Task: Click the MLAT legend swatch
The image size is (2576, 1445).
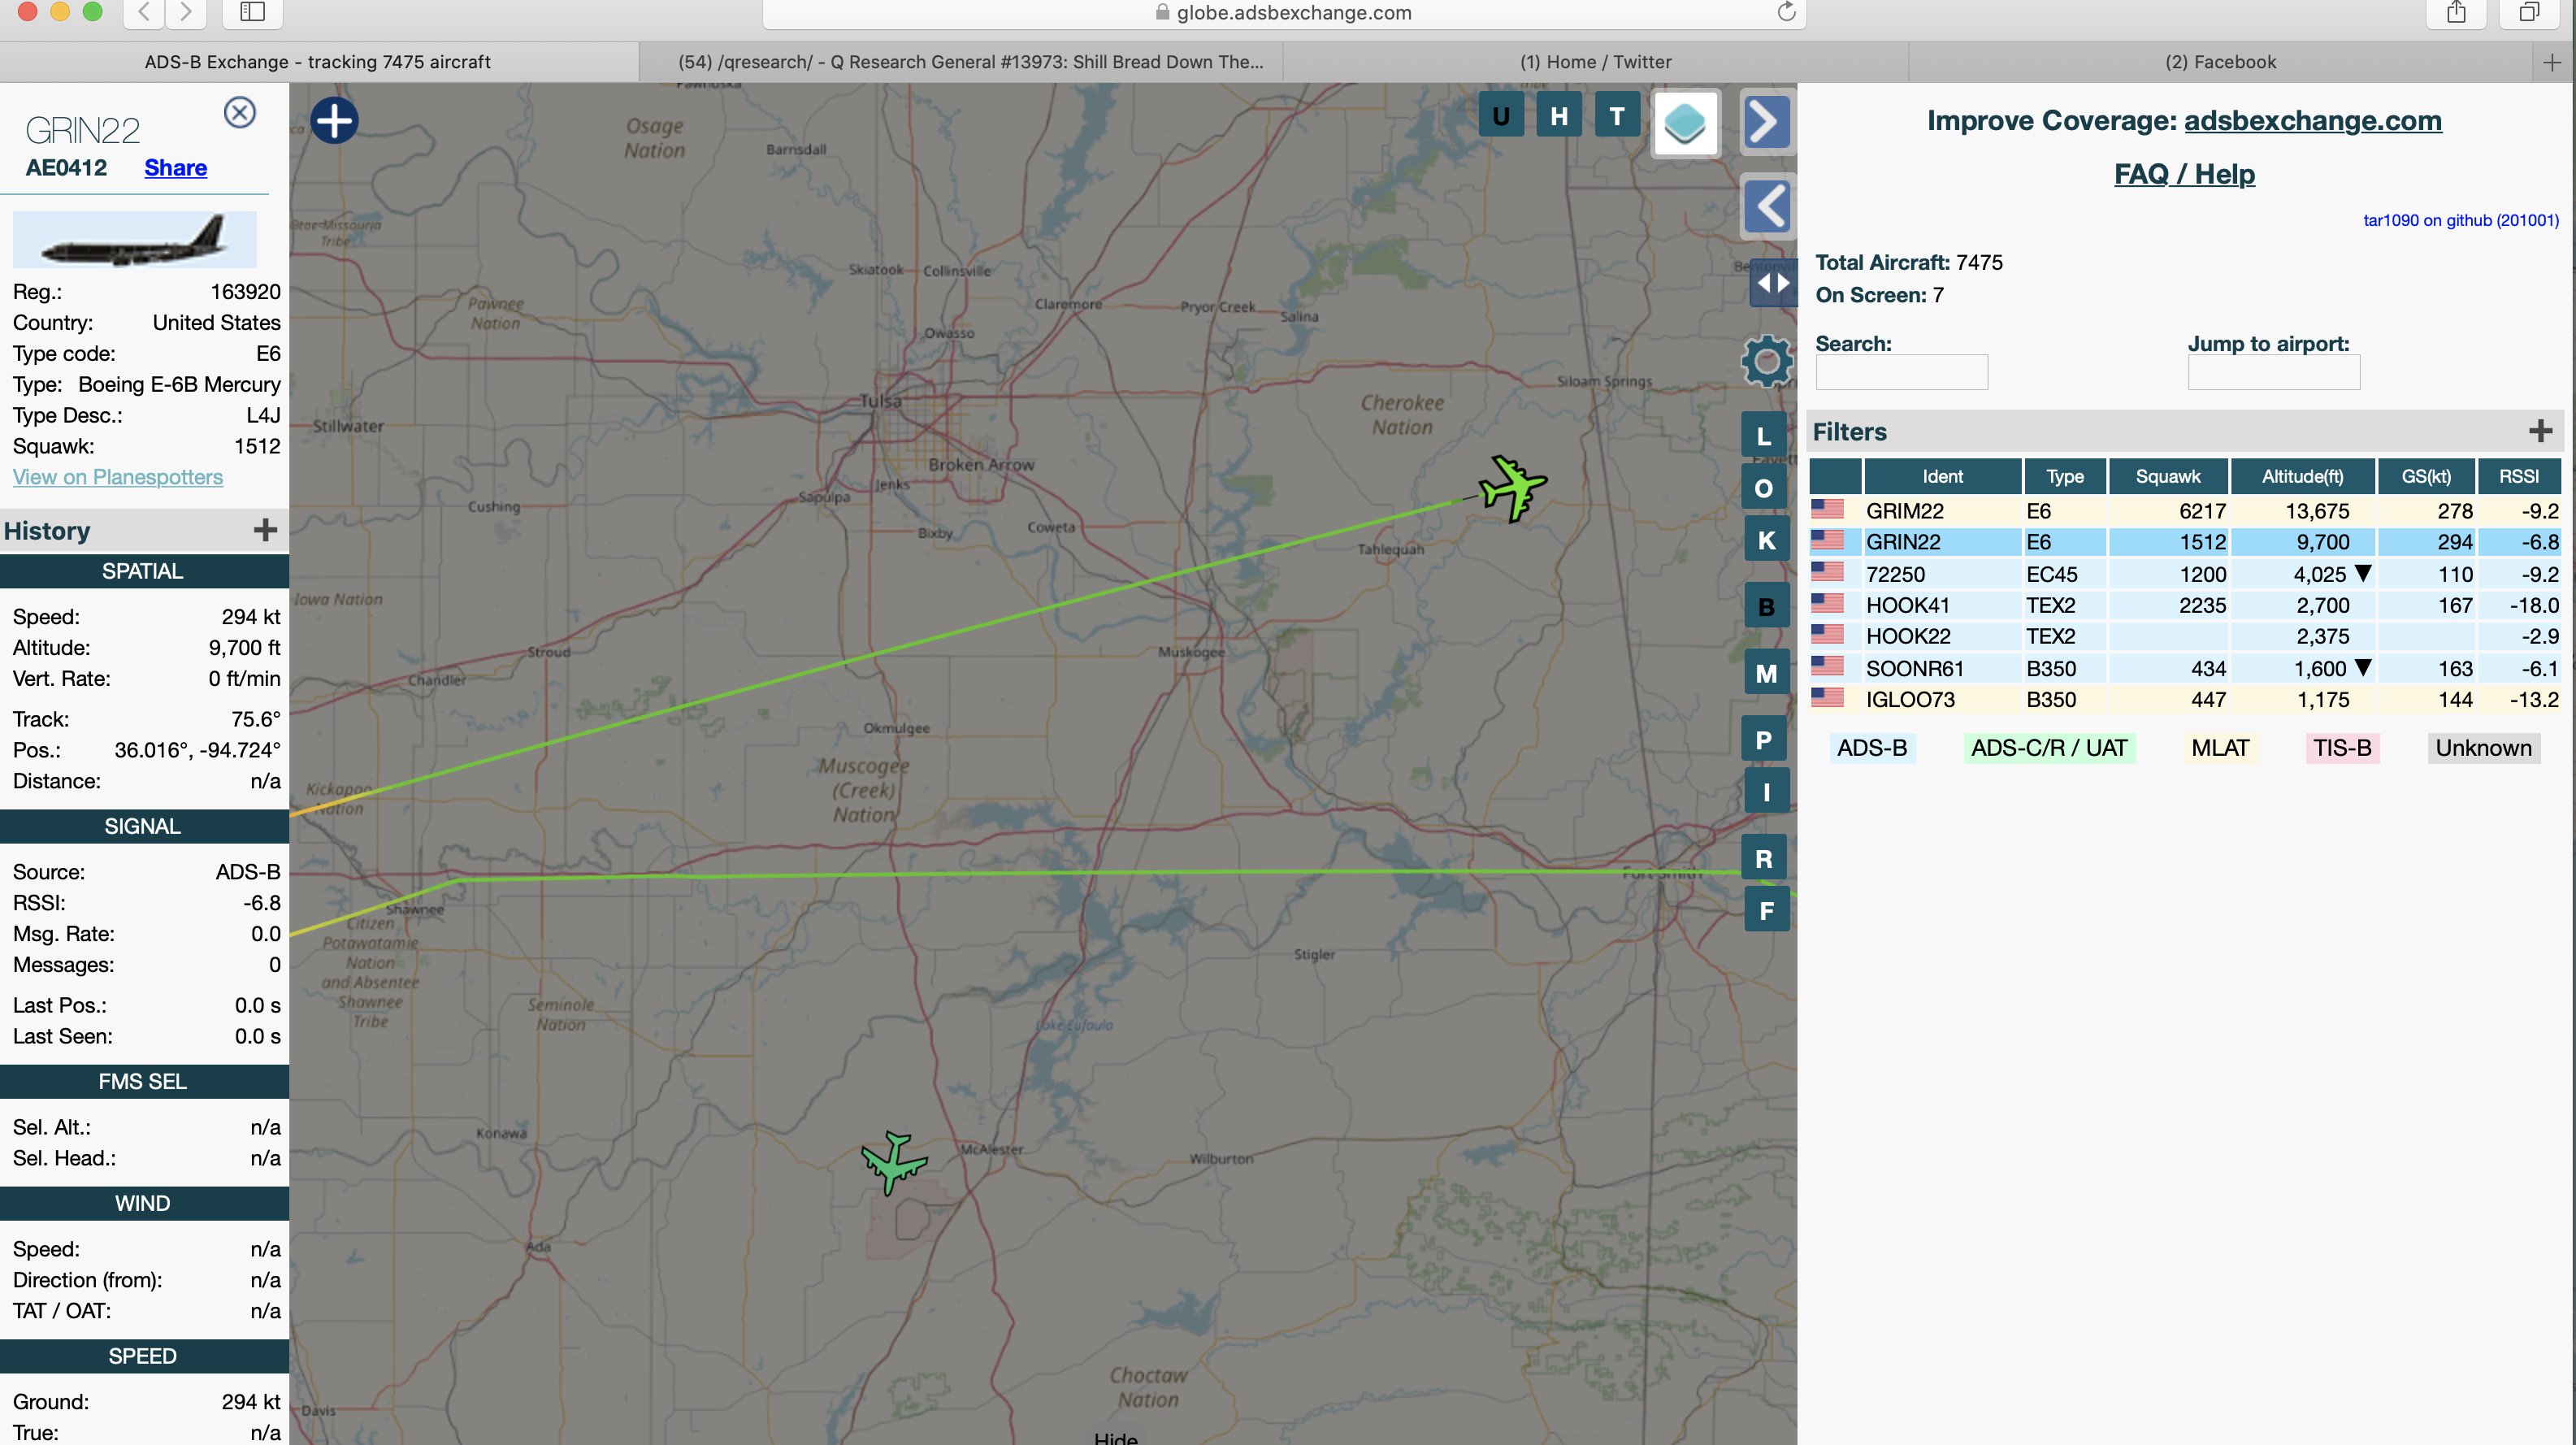Action: (x=2220, y=748)
